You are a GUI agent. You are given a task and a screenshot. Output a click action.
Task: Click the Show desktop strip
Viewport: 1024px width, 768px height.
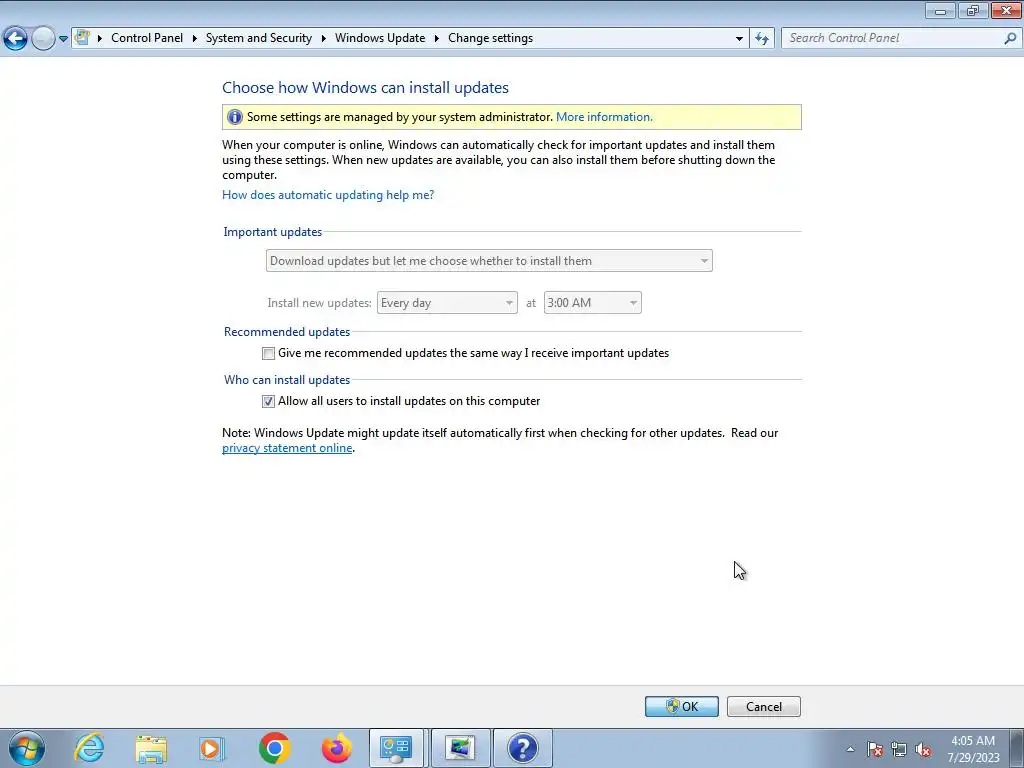(x=1018, y=749)
